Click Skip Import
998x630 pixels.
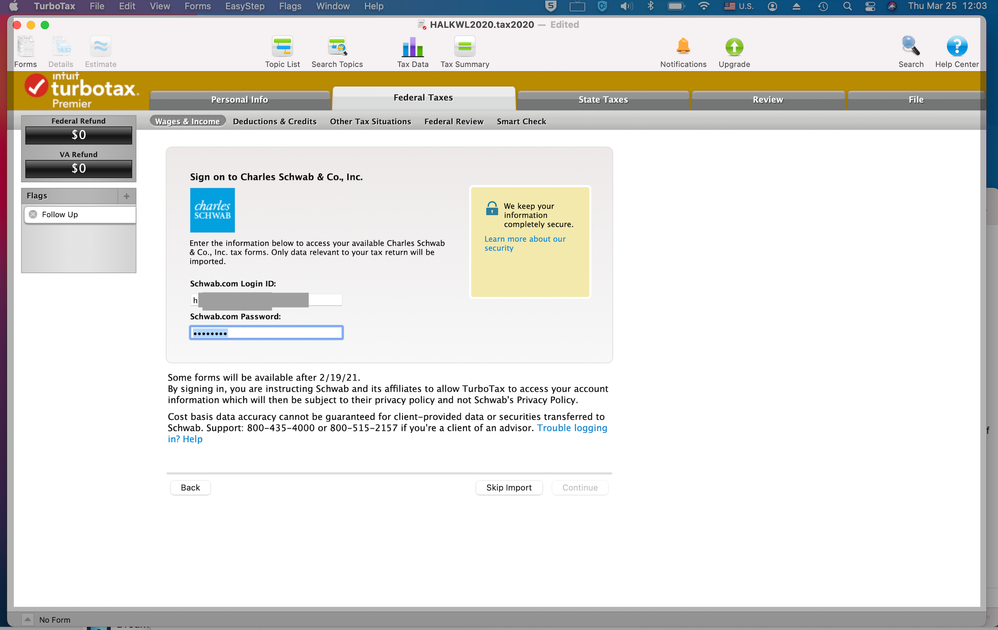(x=509, y=487)
